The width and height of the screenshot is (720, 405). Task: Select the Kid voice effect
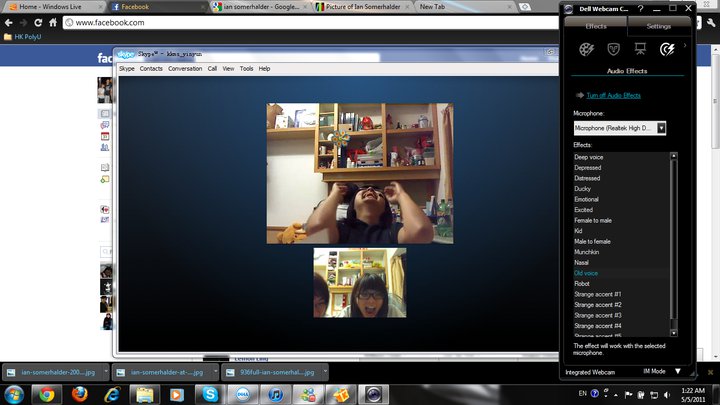(x=578, y=231)
